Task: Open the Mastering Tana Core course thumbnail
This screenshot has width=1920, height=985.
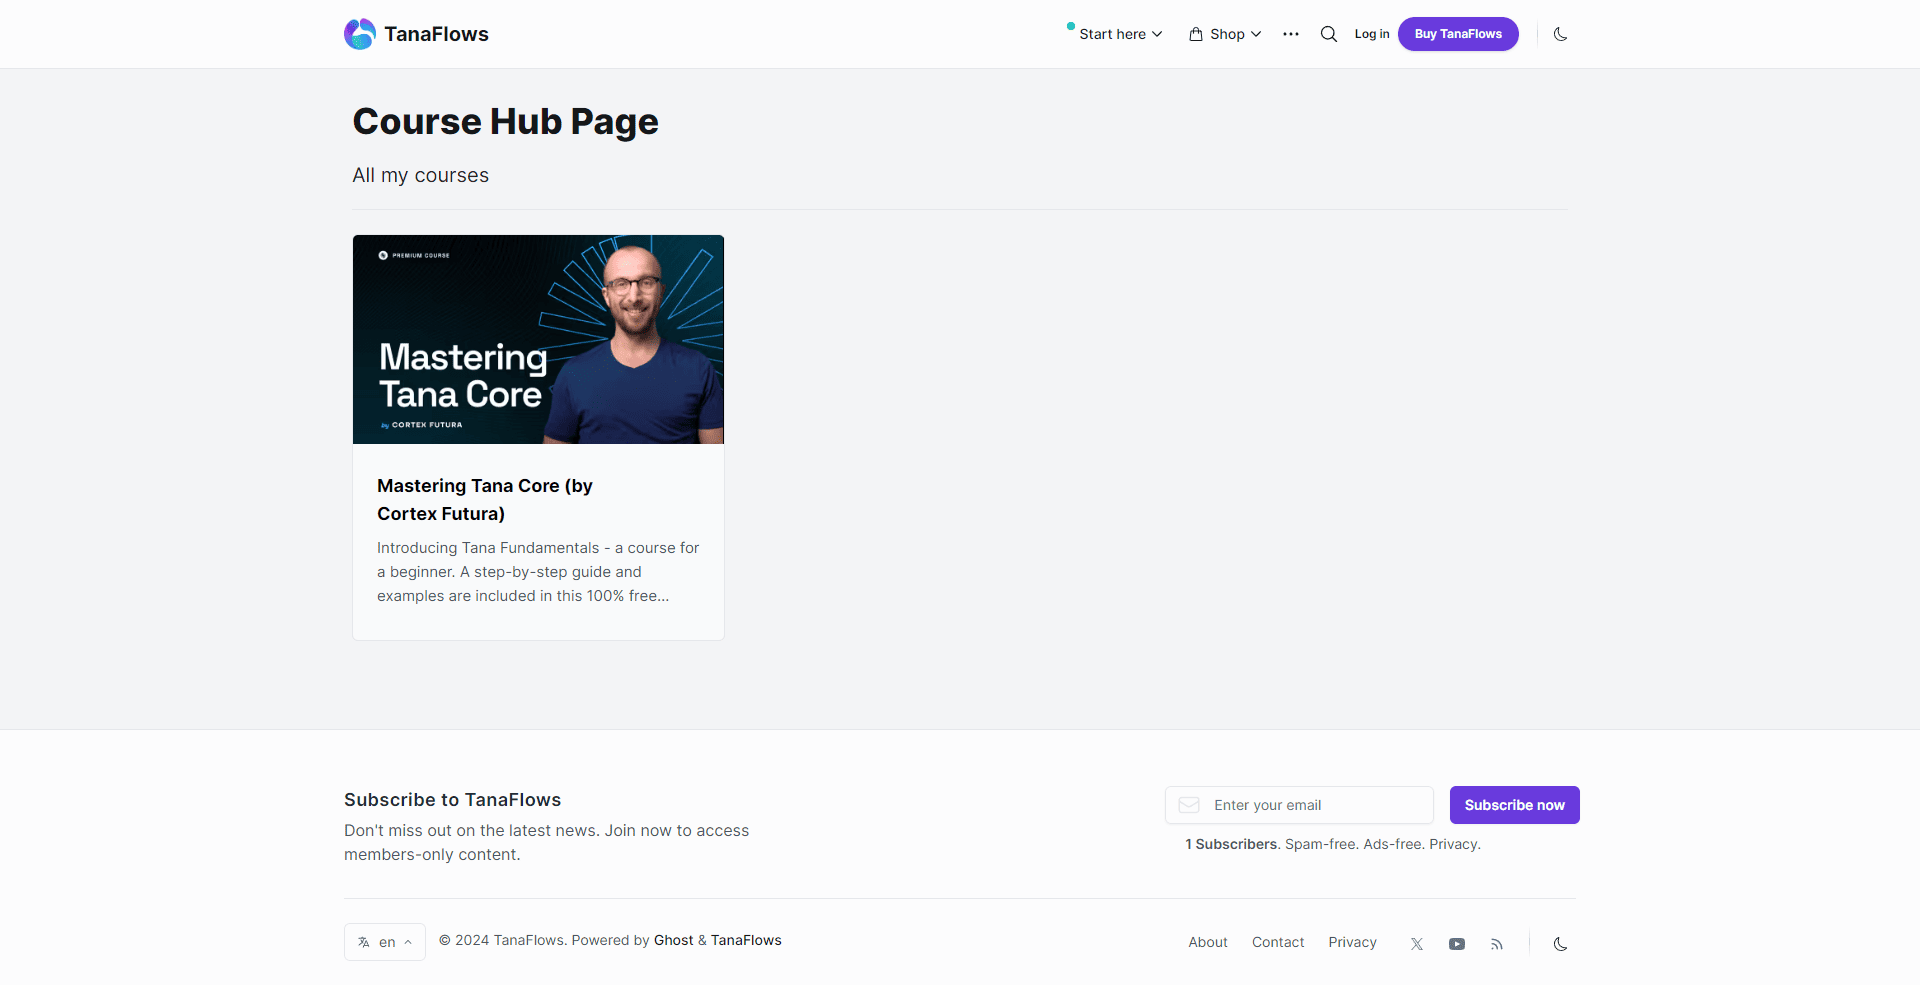Action: coord(538,339)
